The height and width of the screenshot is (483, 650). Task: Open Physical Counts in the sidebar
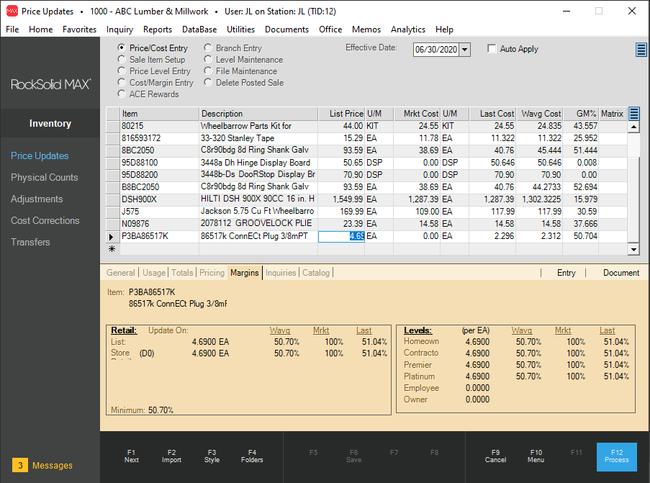point(44,178)
